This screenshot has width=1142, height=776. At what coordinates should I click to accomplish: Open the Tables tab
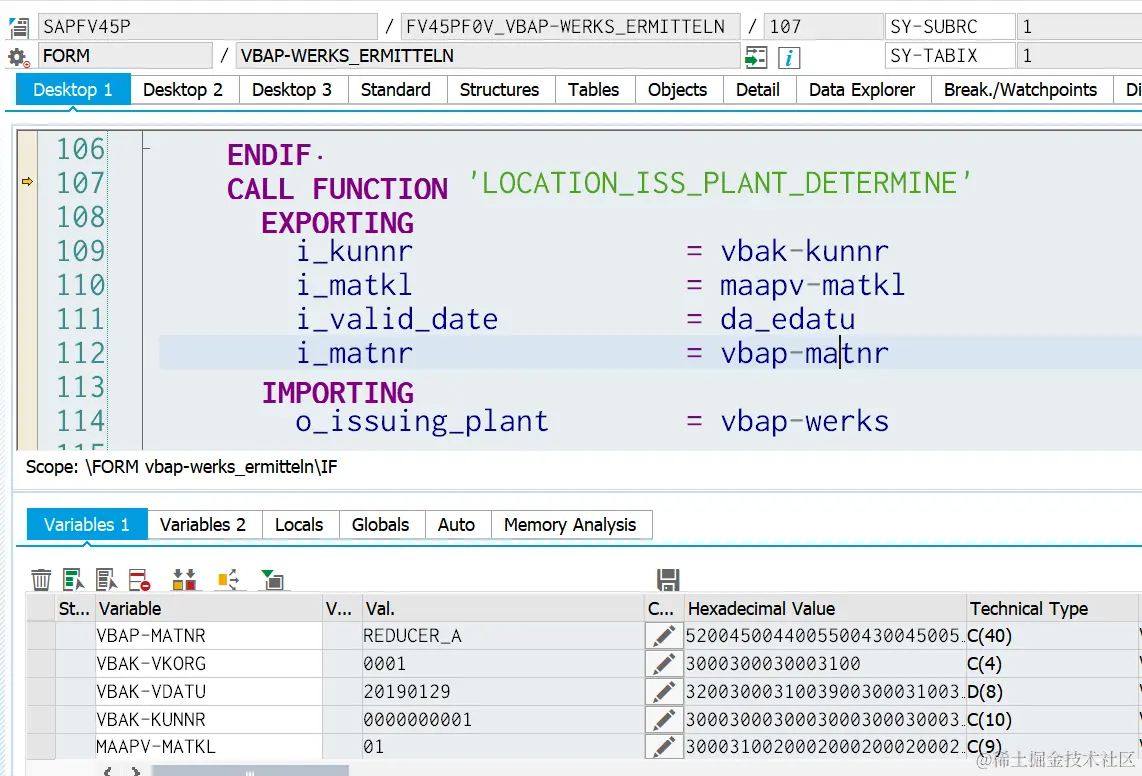(x=594, y=90)
